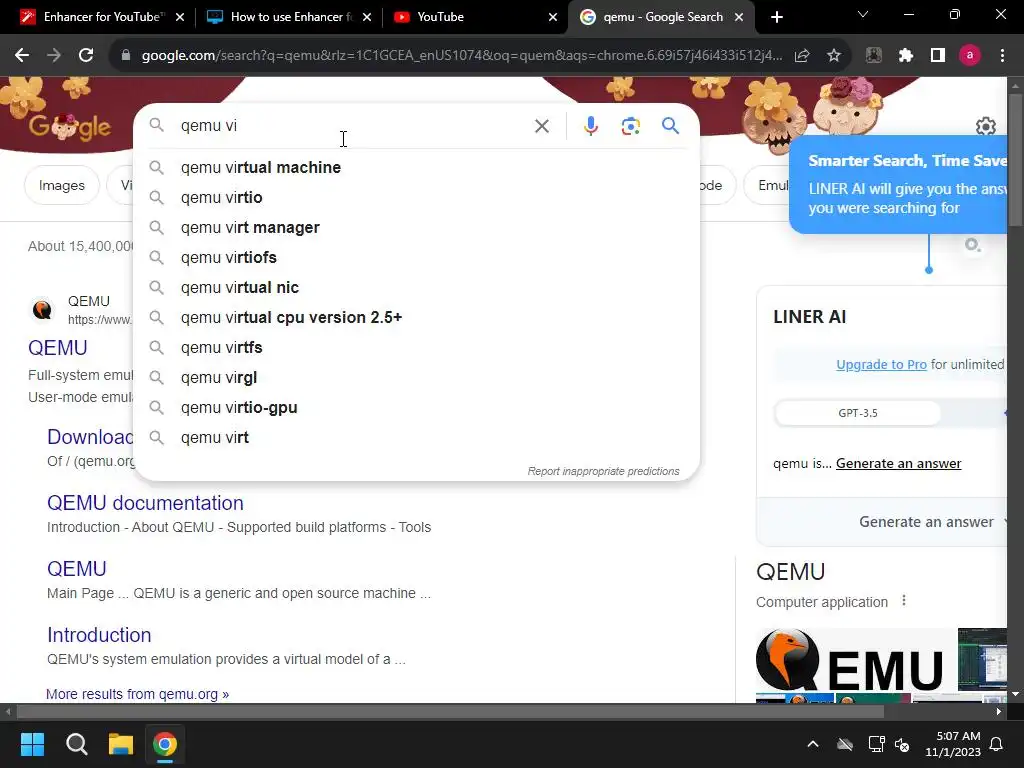Open a new browser tab
Screen dimensions: 1024x768
coord(776,17)
